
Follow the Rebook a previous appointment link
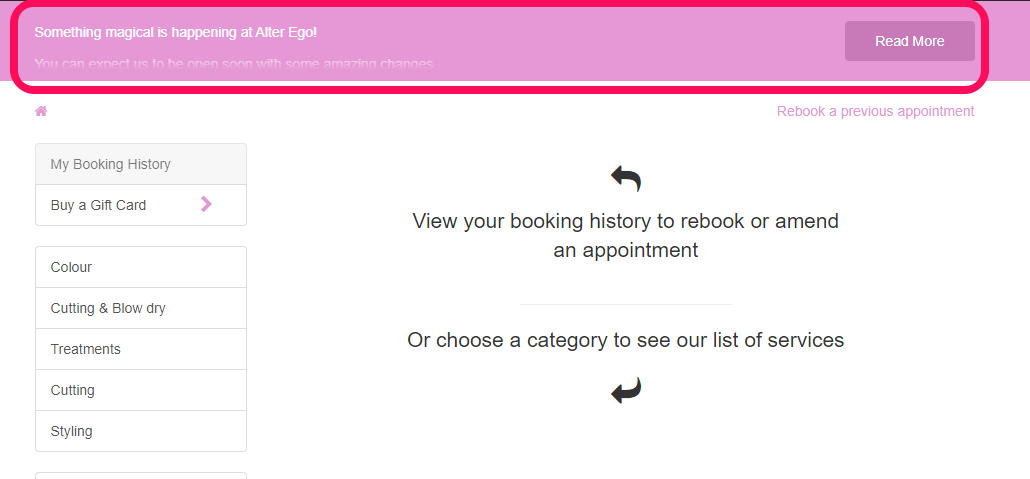875,111
